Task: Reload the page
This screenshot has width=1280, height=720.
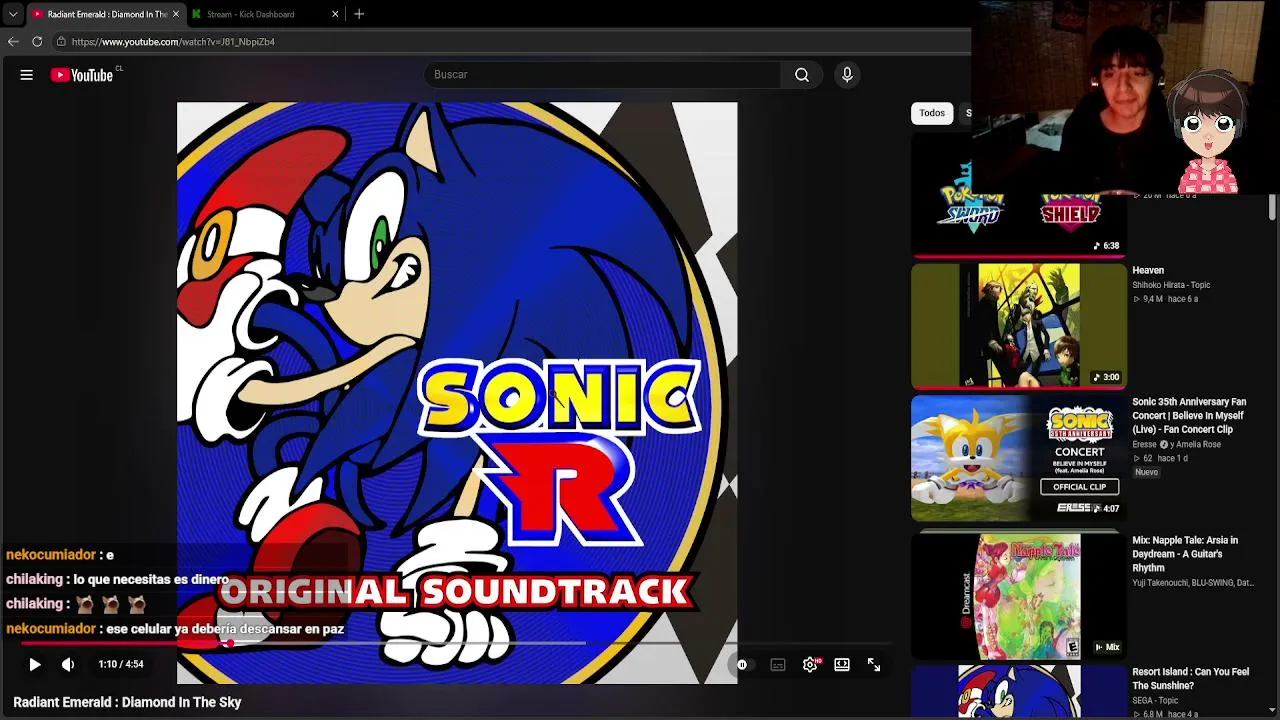Action: 37,42
